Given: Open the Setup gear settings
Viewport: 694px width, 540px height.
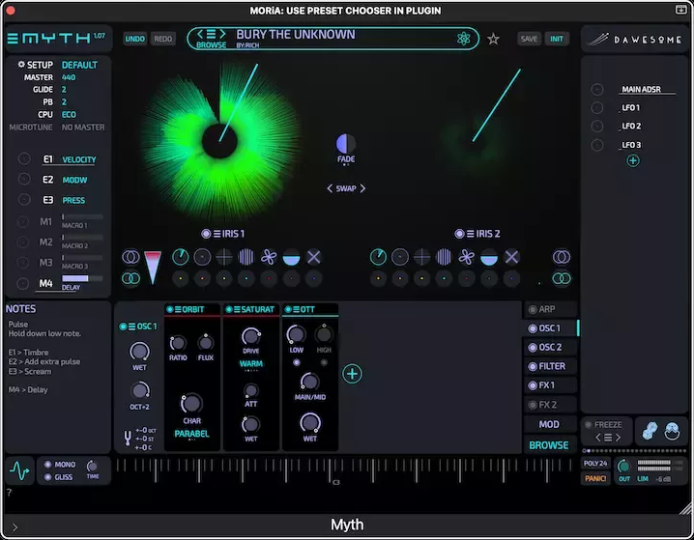Looking at the screenshot, I should point(21,65).
